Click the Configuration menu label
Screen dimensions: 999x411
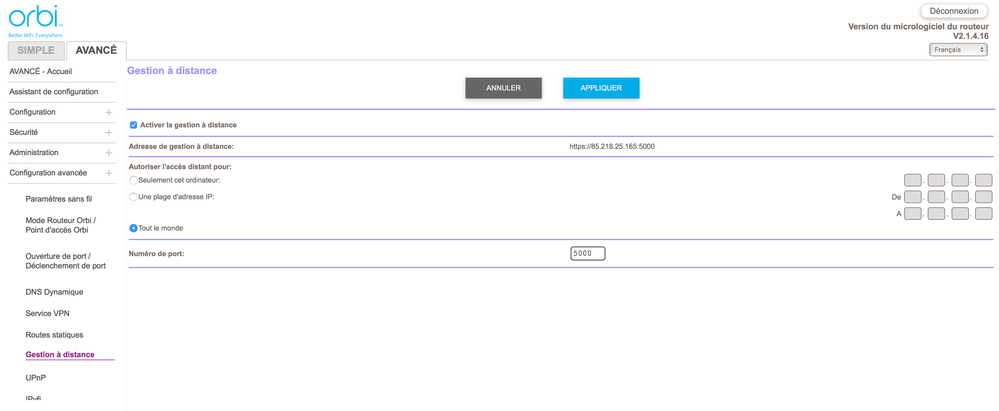point(32,112)
